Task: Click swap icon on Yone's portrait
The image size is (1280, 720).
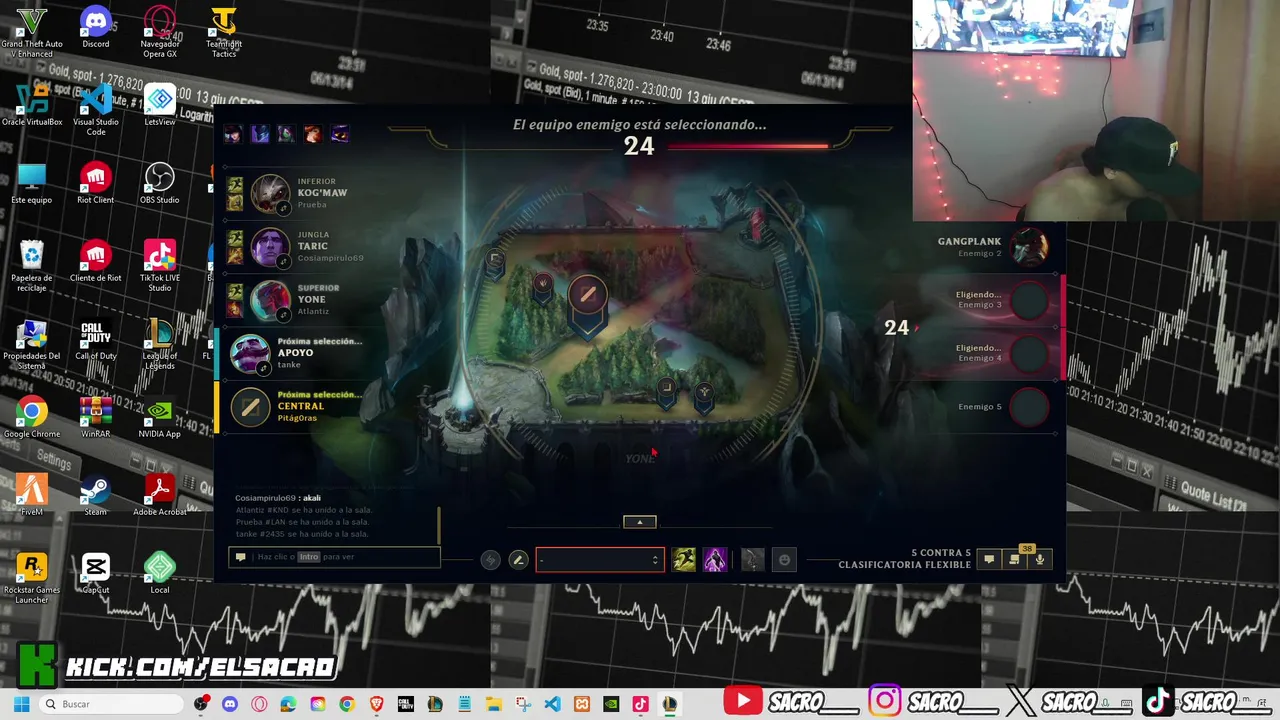Action: pos(284,314)
